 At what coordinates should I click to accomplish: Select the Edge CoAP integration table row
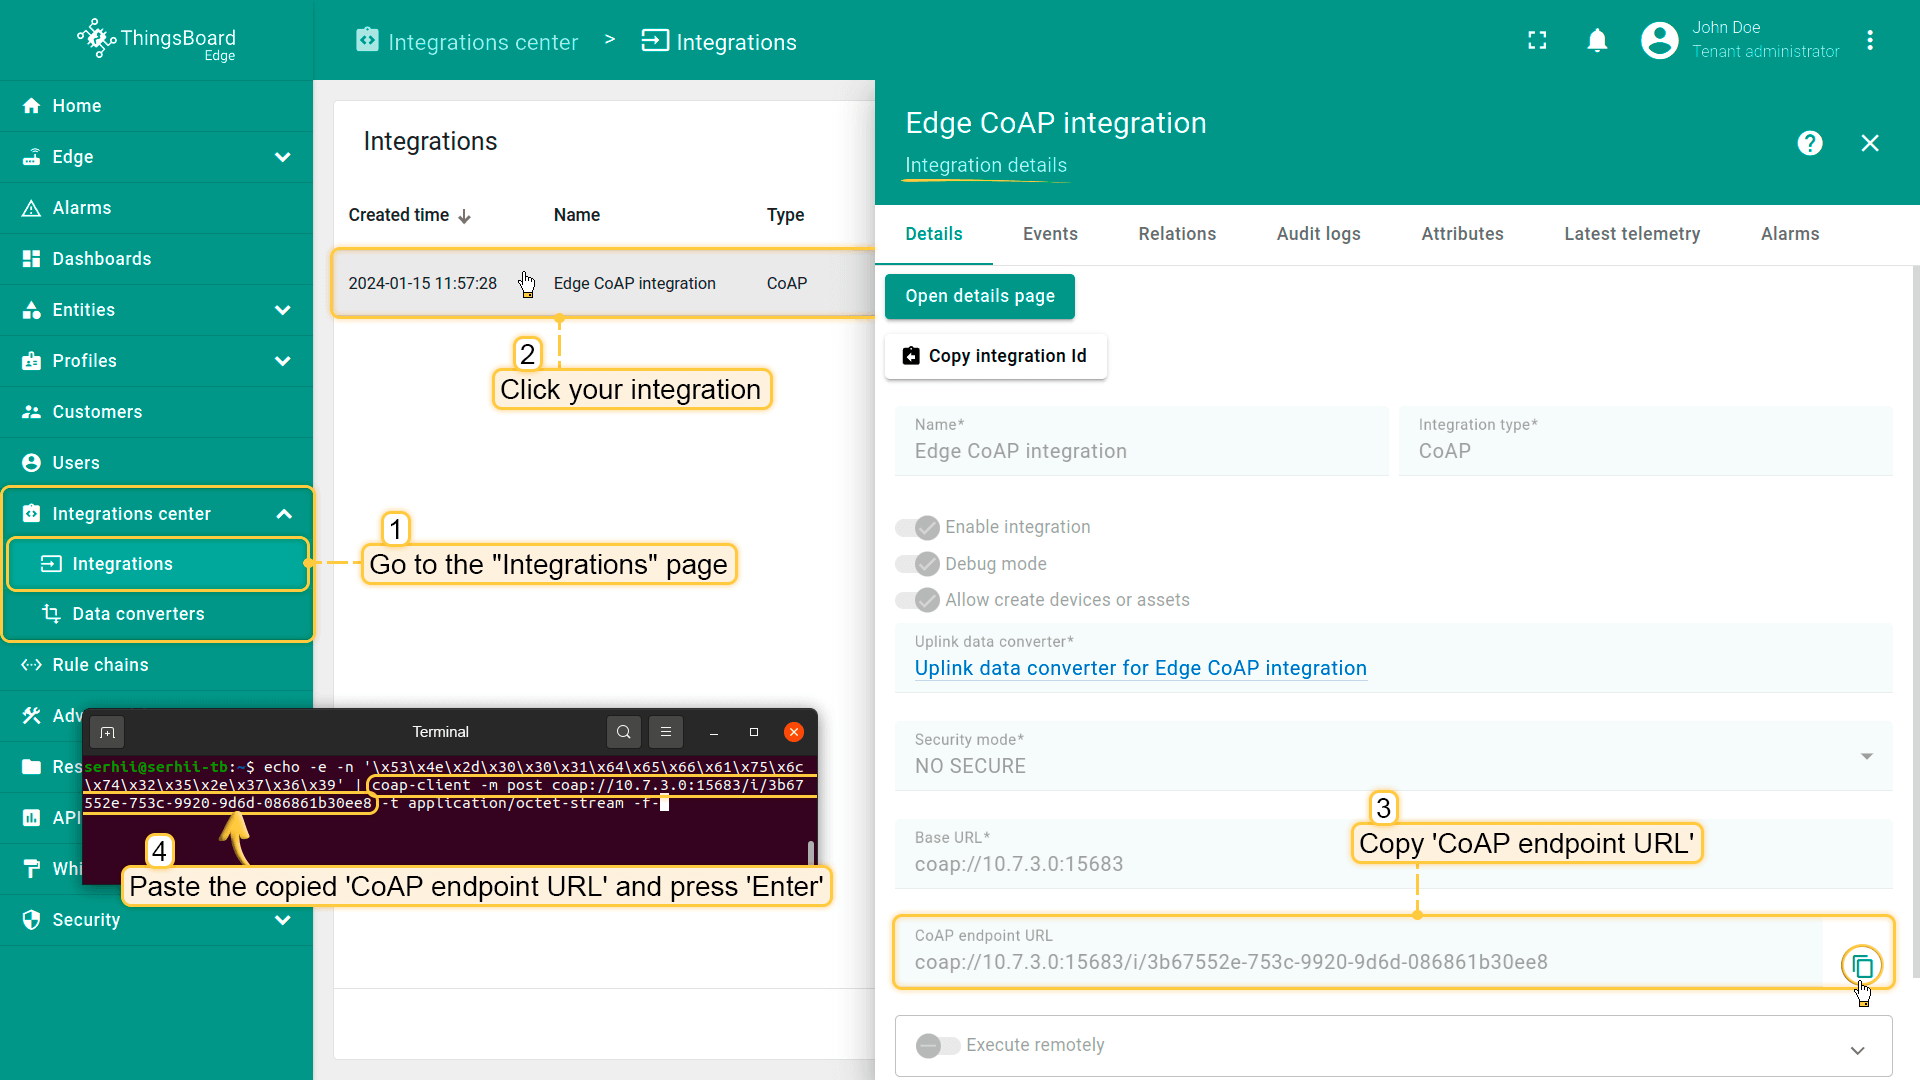pyautogui.click(x=604, y=284)
